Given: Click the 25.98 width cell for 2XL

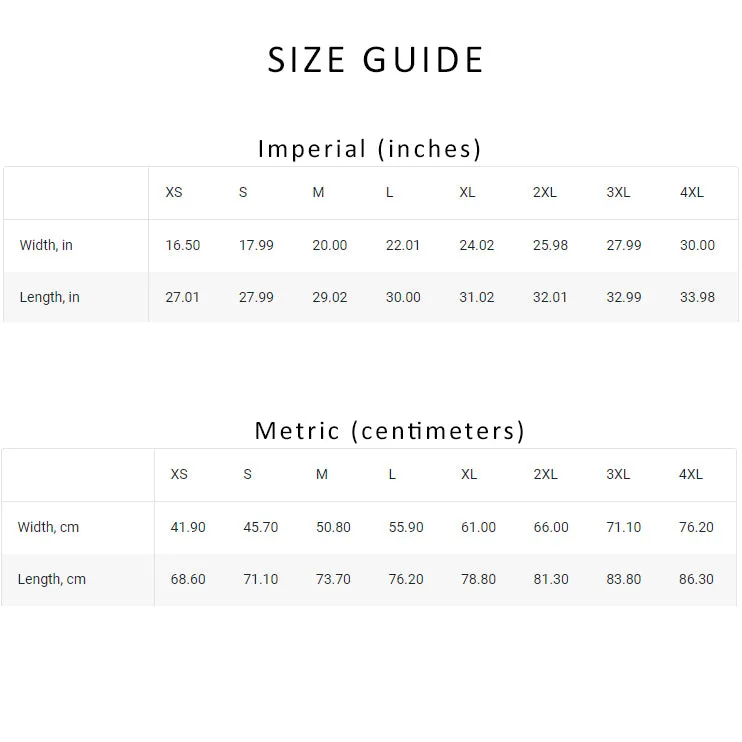Looking at the screenshot, I should click(550, 245).
